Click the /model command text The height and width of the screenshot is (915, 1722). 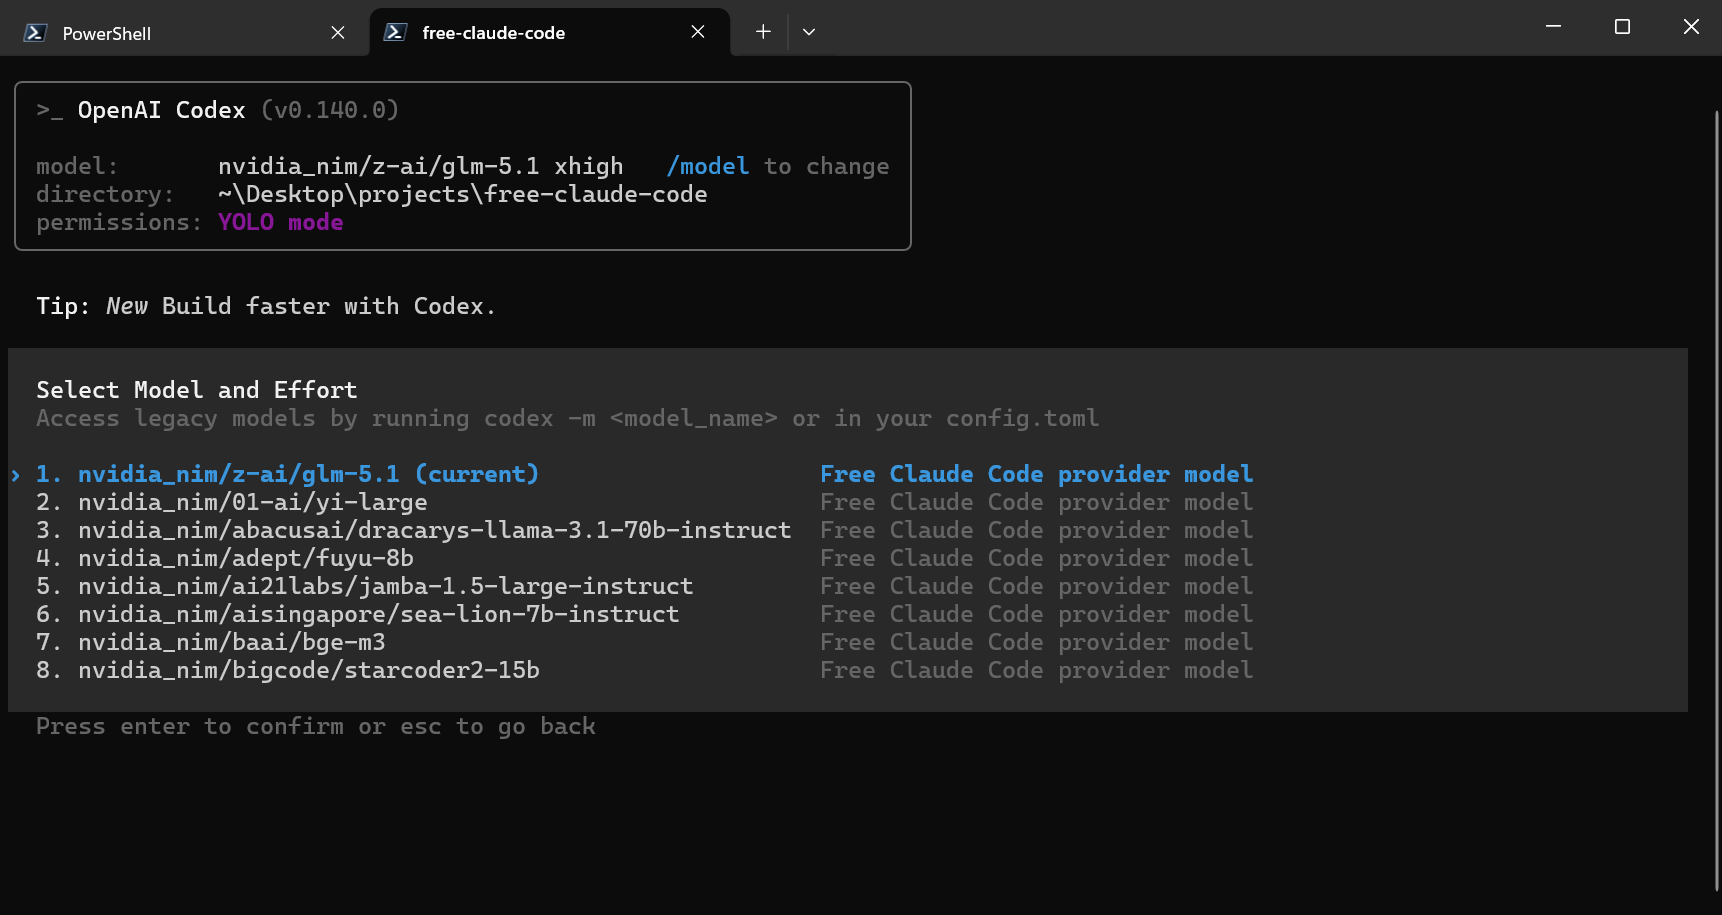tap(708, 166)
